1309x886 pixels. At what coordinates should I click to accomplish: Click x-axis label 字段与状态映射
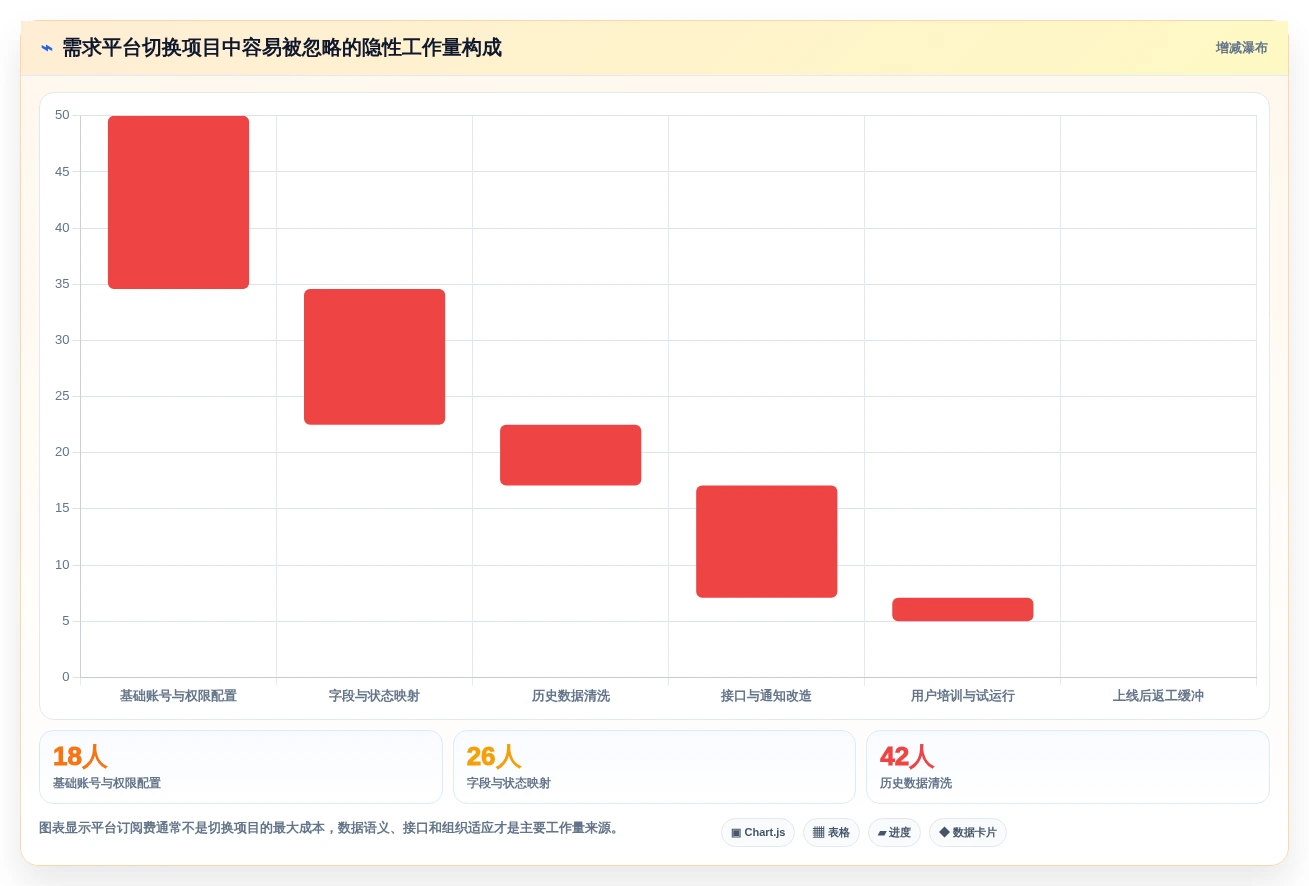tap(374, 696)
